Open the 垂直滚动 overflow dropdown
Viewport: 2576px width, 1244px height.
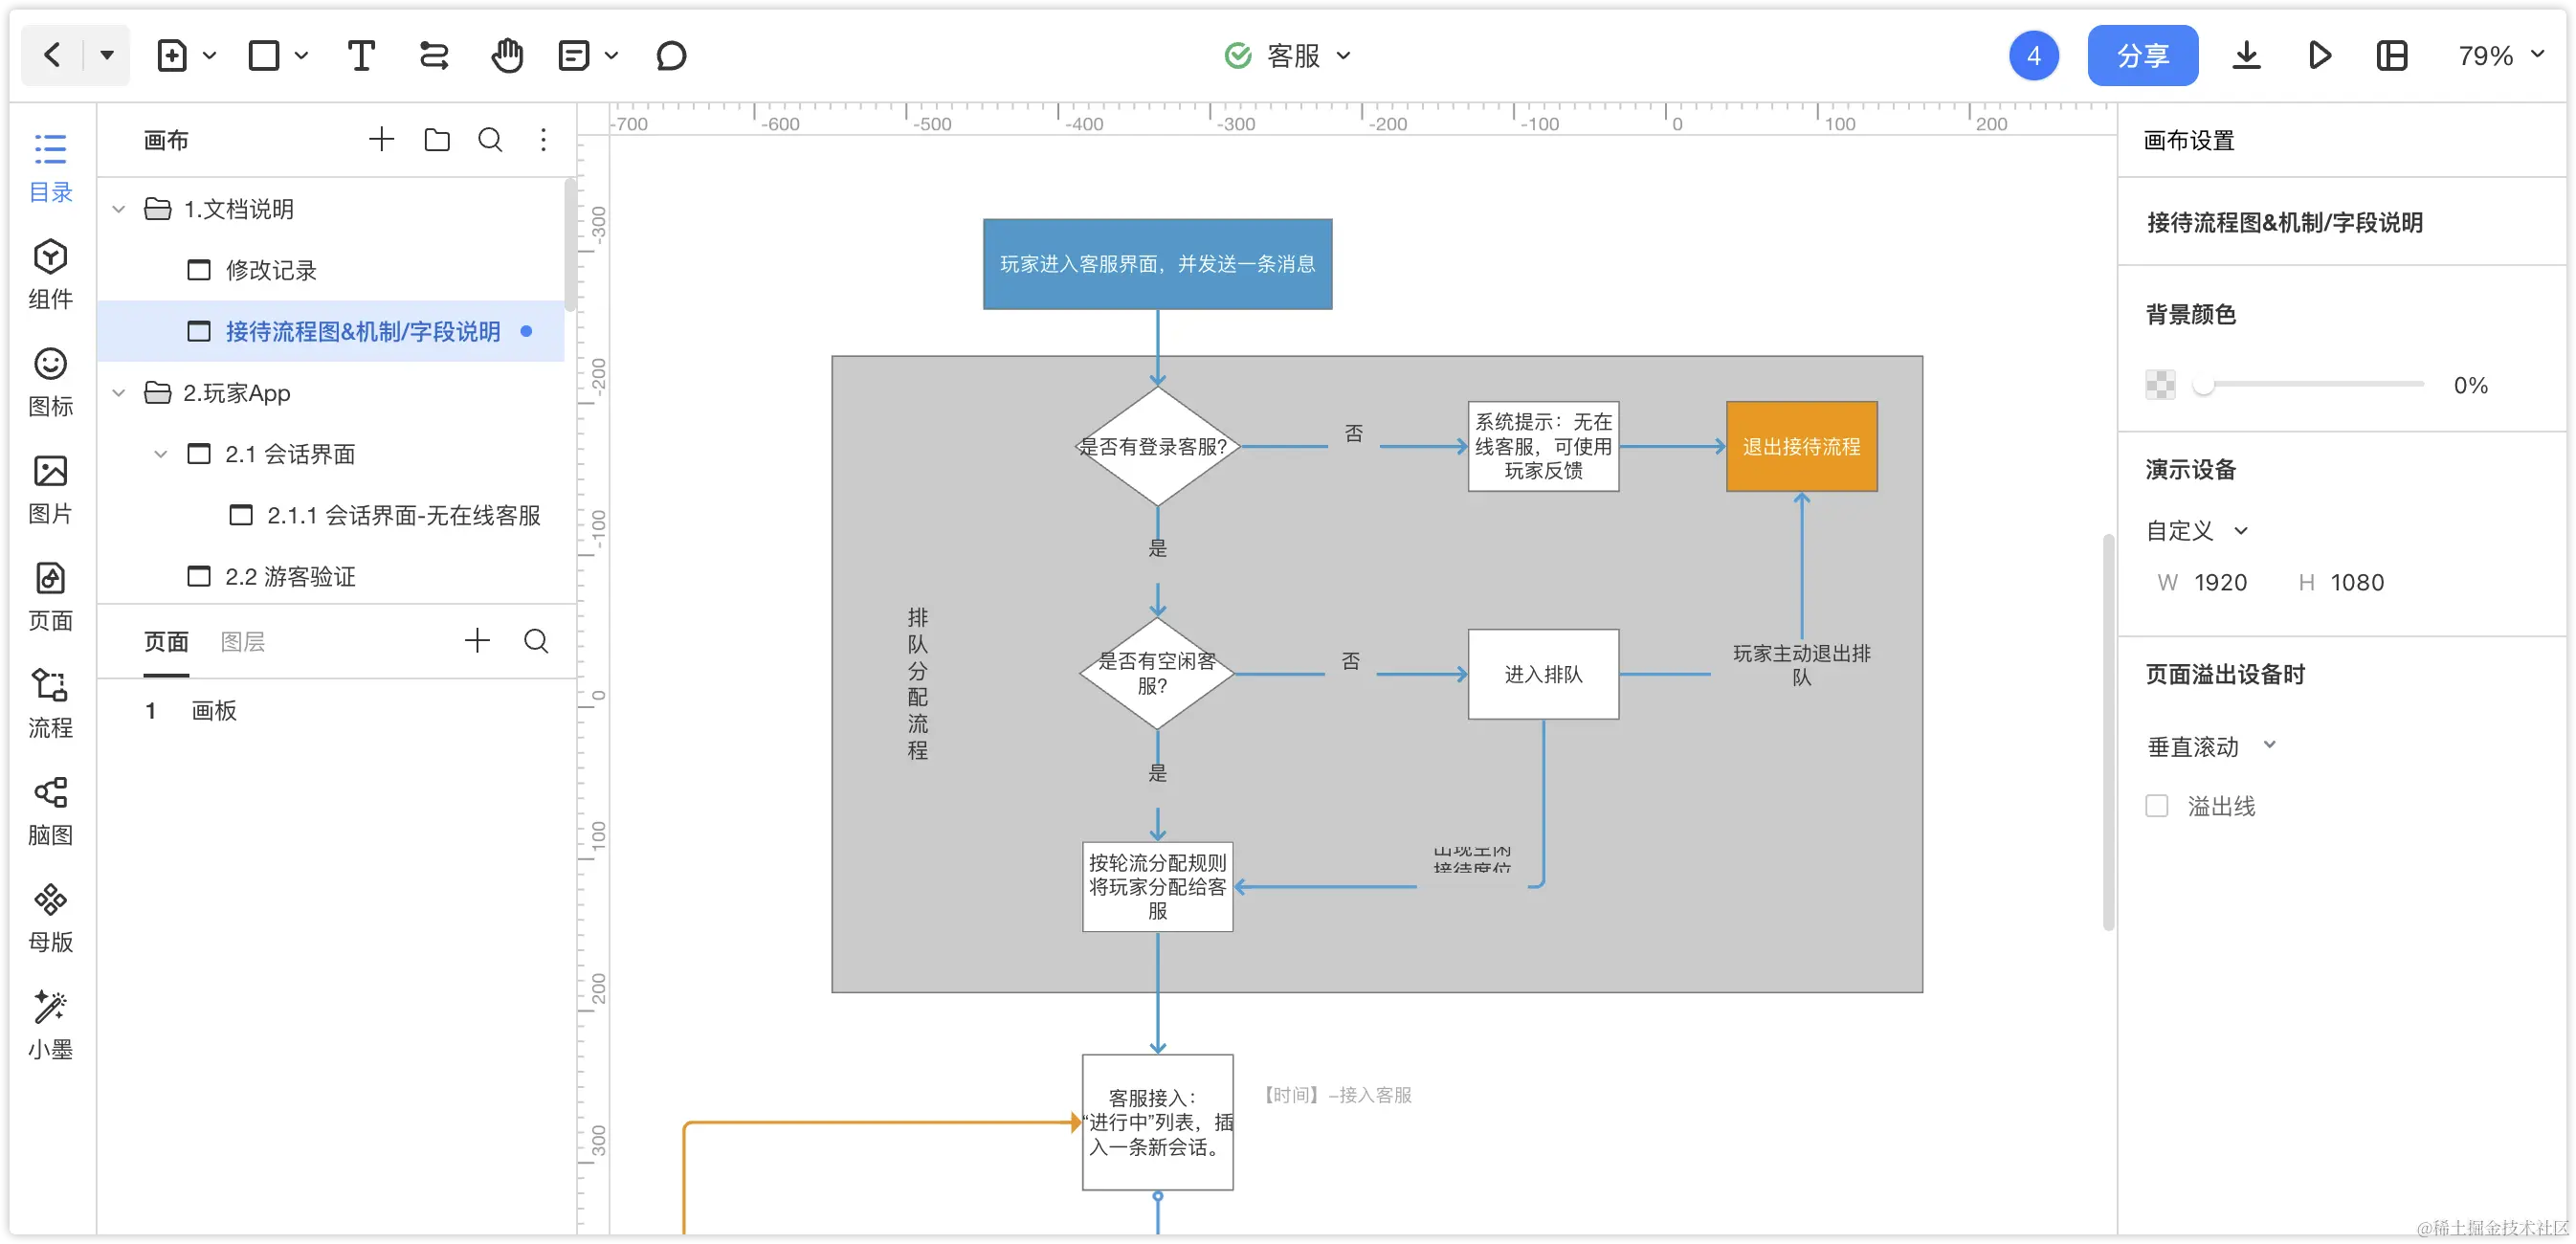(2211, 746)
